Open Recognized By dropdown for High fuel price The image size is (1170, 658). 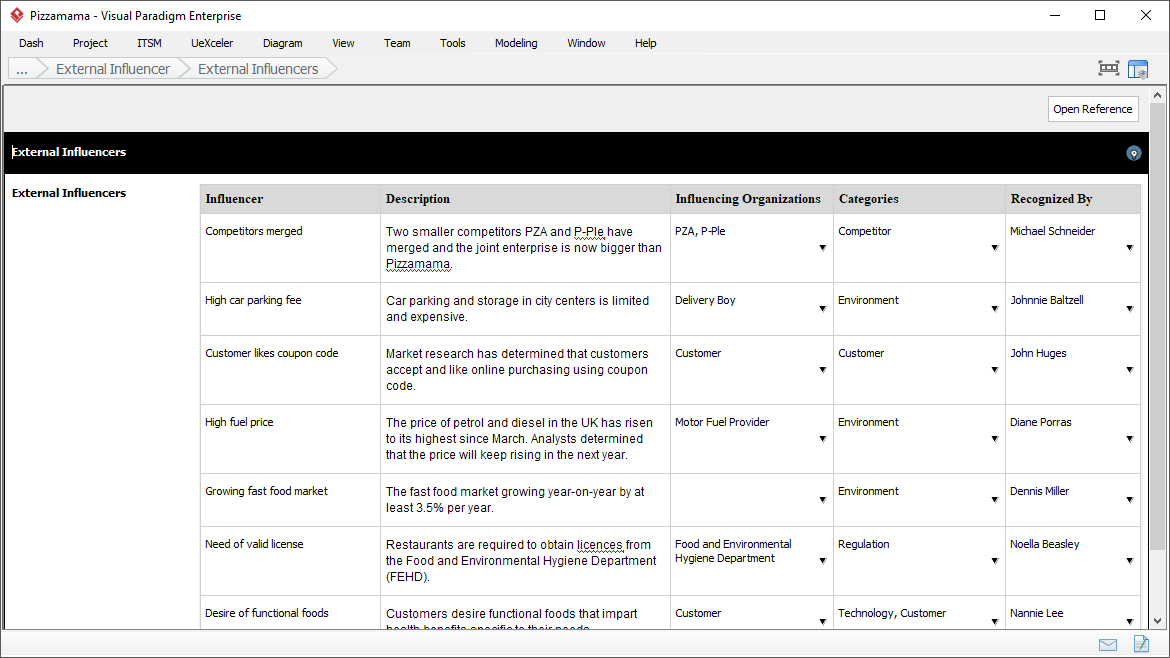1130,439
